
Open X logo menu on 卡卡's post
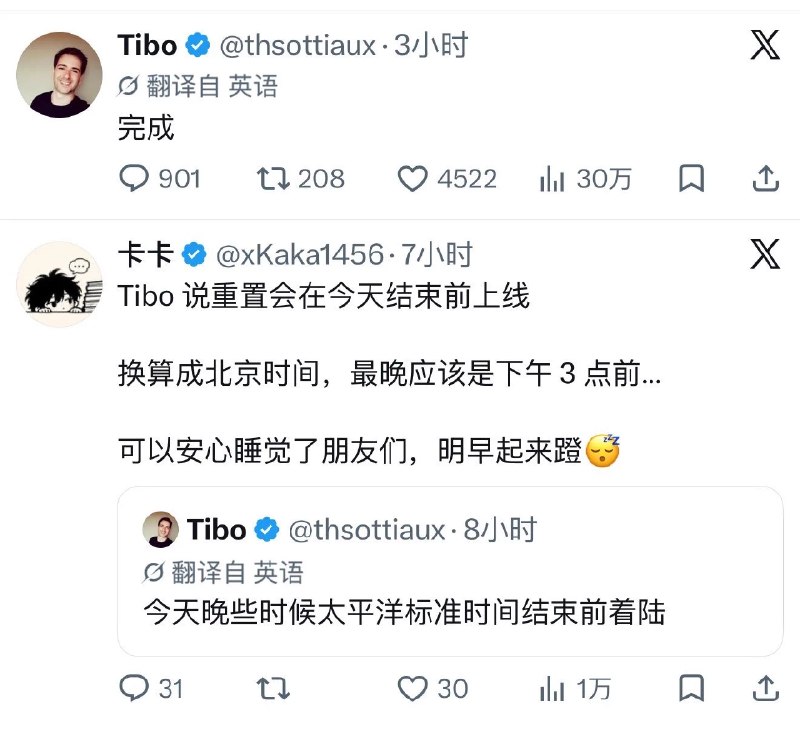point(765,254)
